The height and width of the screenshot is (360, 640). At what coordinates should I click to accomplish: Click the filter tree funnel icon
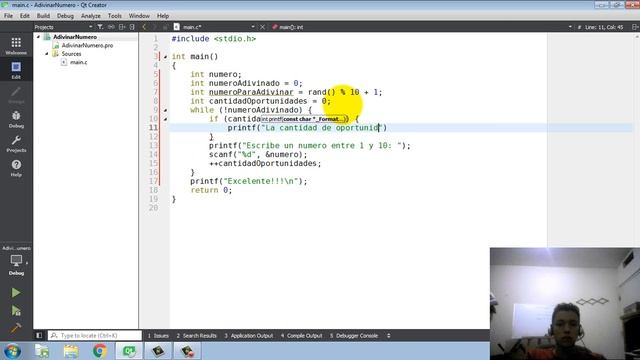pyautogui.click(x=100, y=27)
